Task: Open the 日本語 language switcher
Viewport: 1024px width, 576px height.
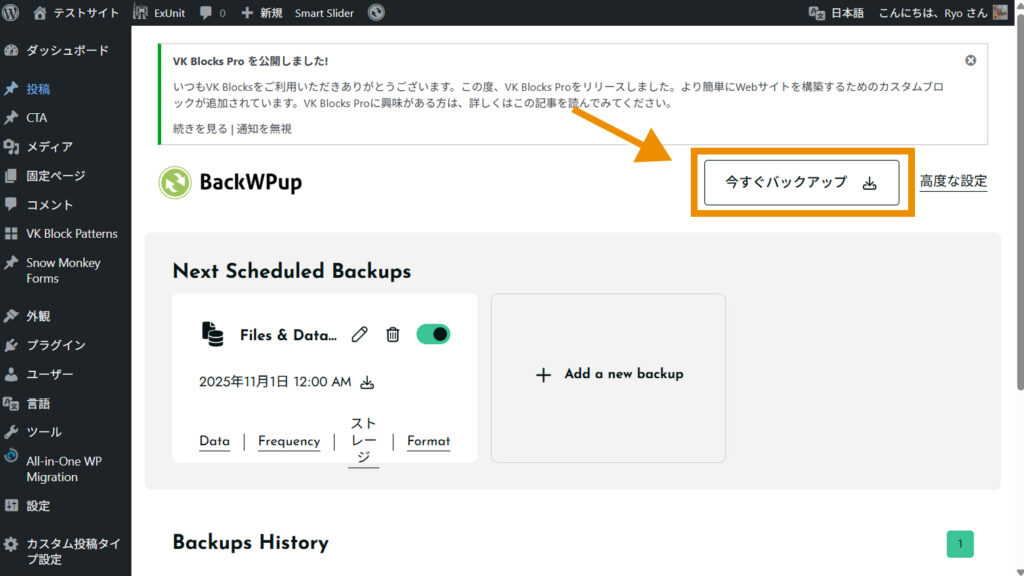Action: (x=836, y=13)
